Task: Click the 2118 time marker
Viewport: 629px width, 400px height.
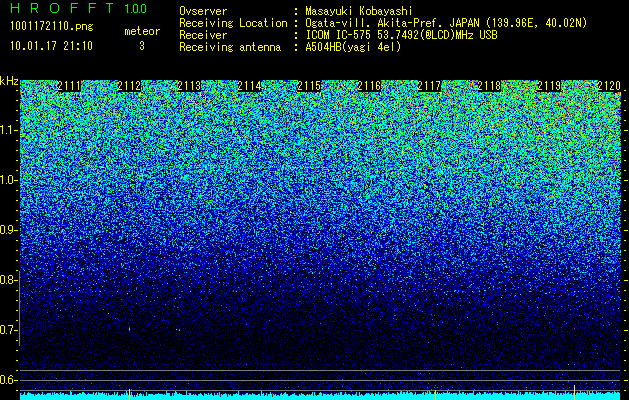Action: (x=489, y=86)
